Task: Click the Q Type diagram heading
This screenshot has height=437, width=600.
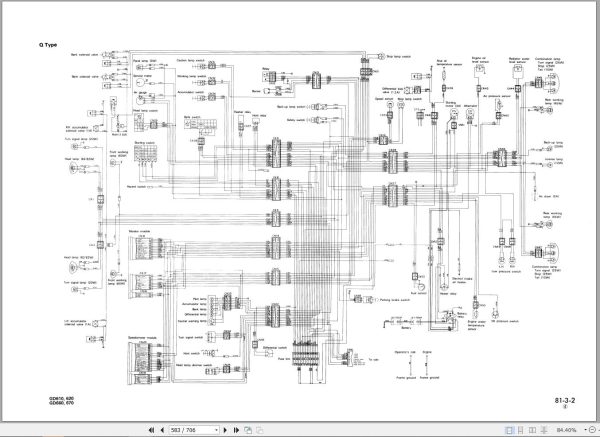Action: [x=48, y=45]
